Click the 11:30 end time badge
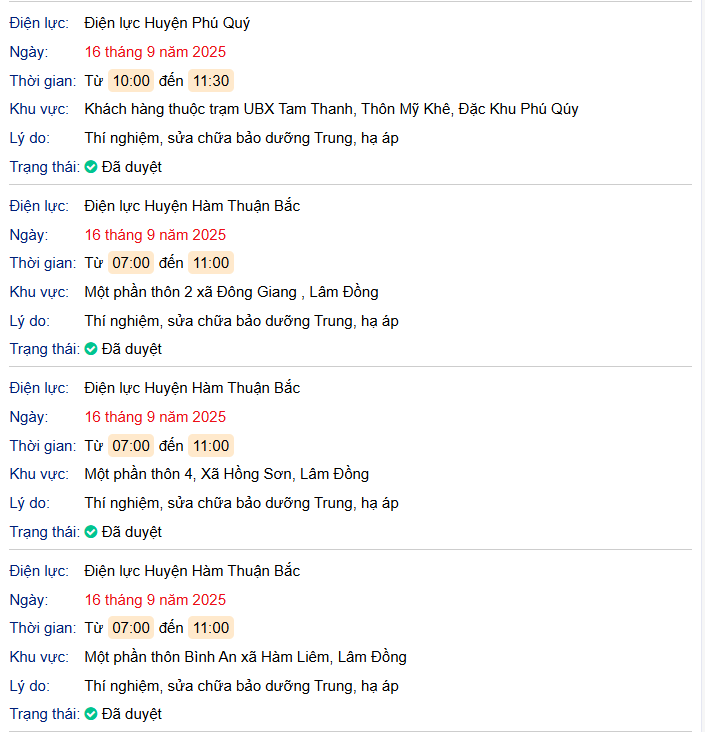Viewport: 705px width, 732px height. [x=211, y=81]
